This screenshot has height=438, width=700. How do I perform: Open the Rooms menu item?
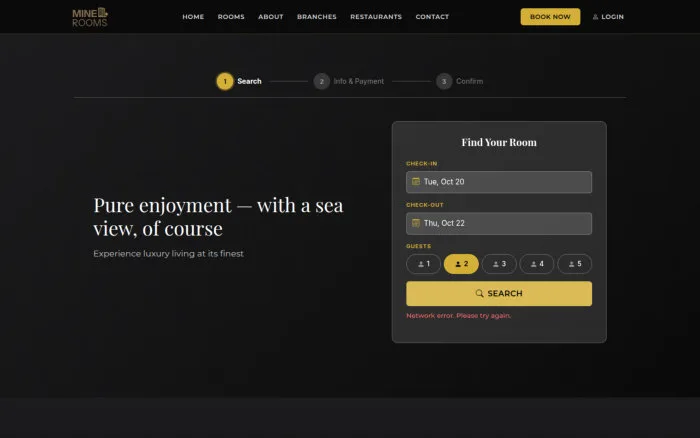231,17
